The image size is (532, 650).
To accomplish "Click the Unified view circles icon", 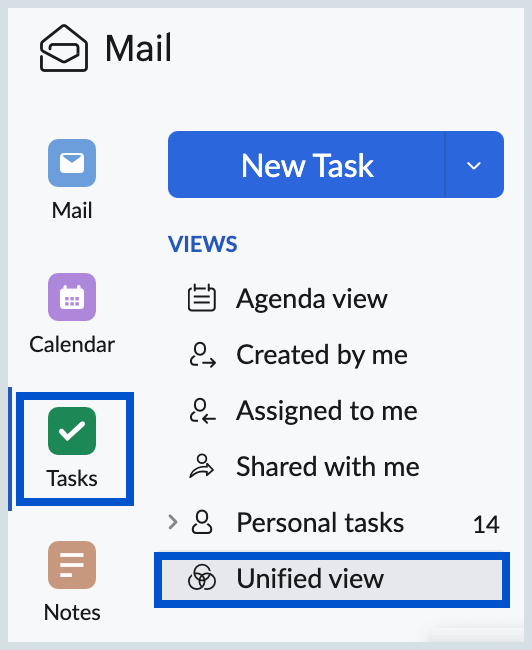I will coord(202,577).
